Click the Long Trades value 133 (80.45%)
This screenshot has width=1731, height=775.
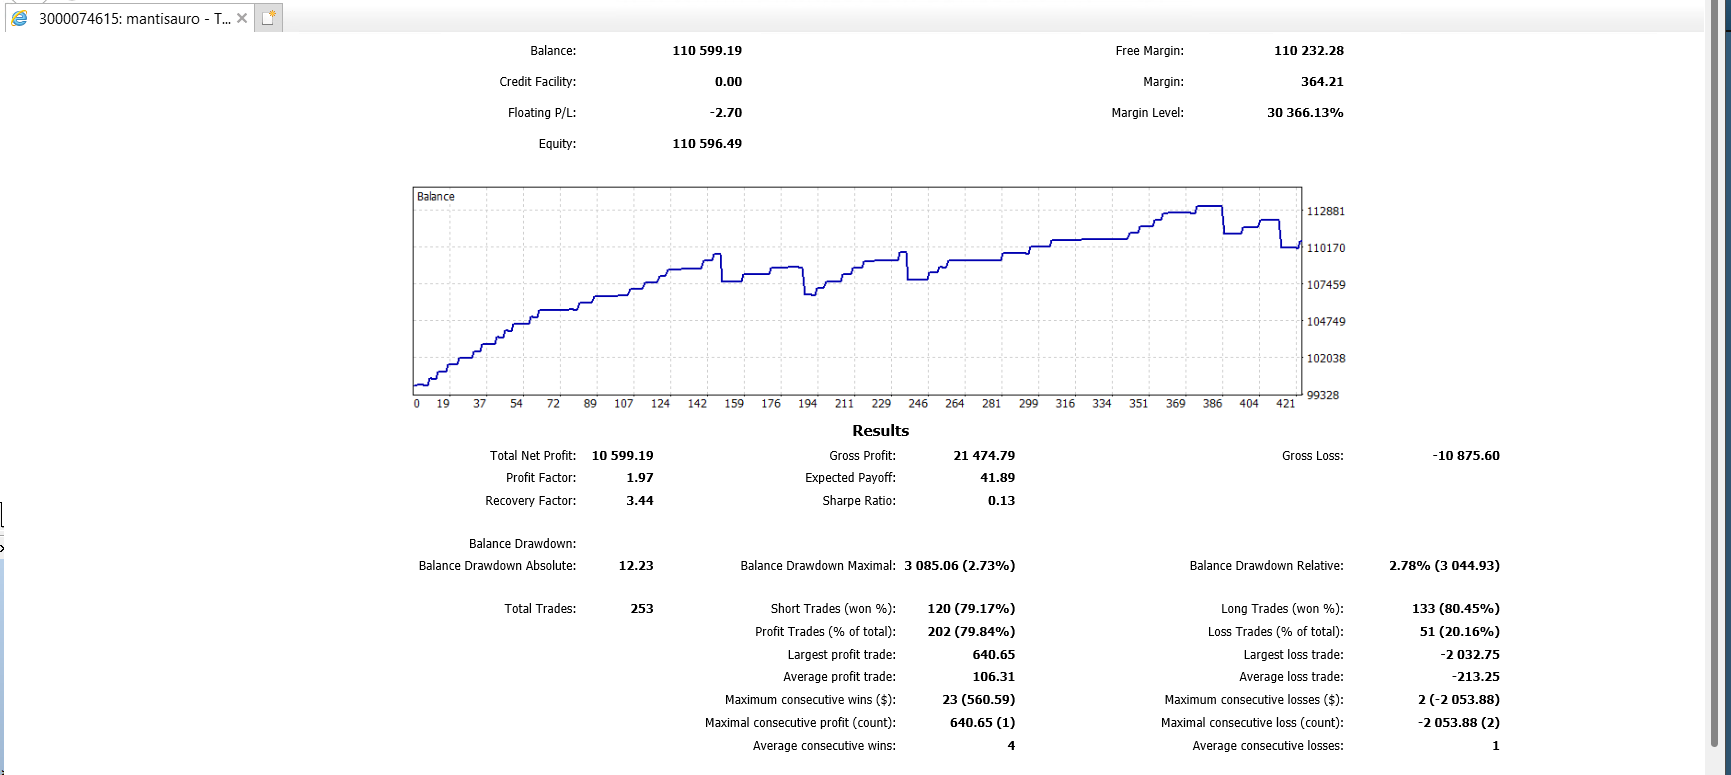coord(1455,609)
